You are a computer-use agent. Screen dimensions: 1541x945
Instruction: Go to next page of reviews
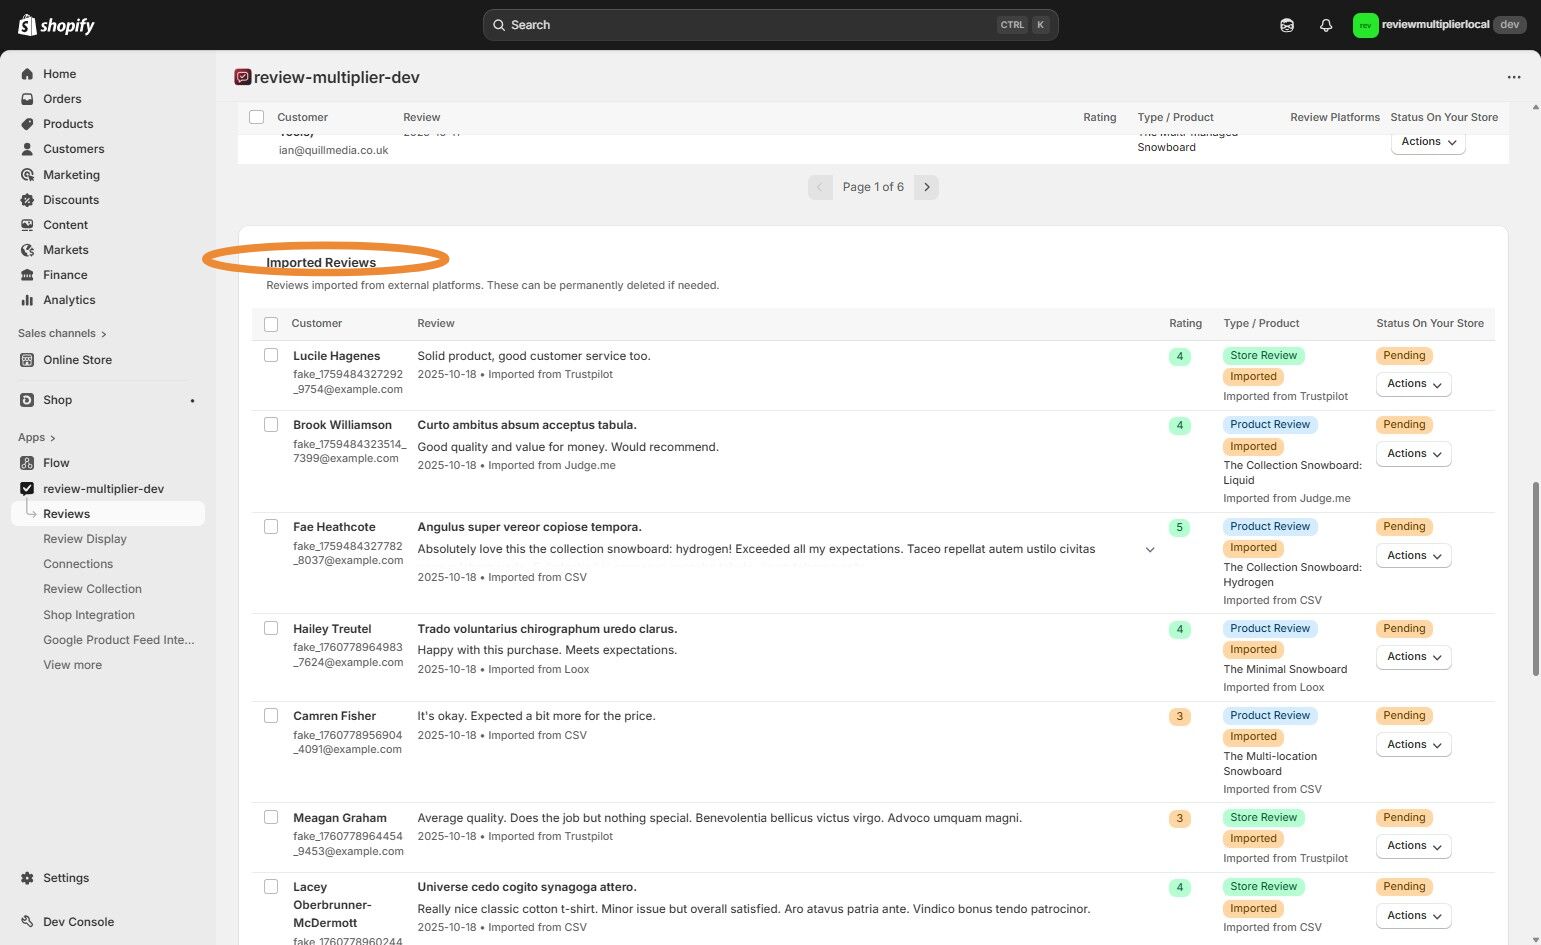tap(927, 187)
